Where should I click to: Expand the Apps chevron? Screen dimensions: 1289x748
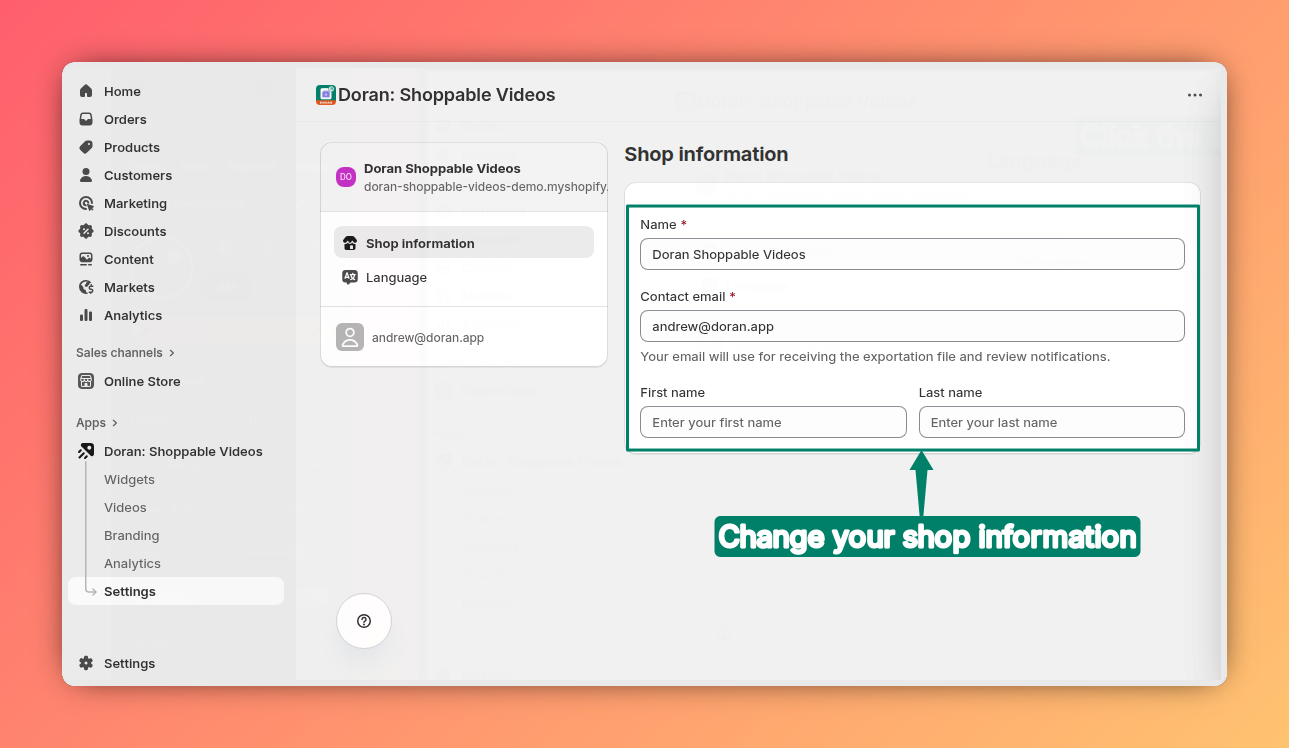[115, 423]
